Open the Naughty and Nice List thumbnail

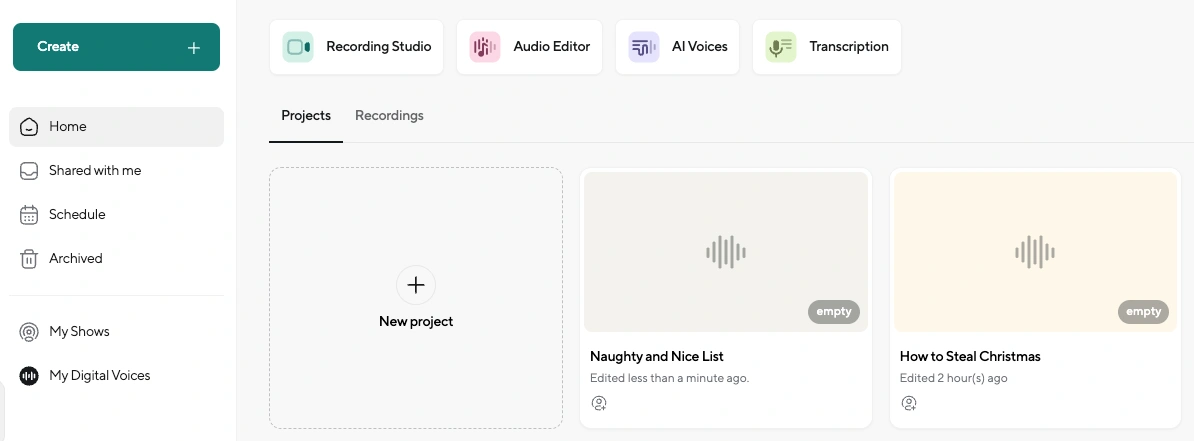[x=726, y=252]
